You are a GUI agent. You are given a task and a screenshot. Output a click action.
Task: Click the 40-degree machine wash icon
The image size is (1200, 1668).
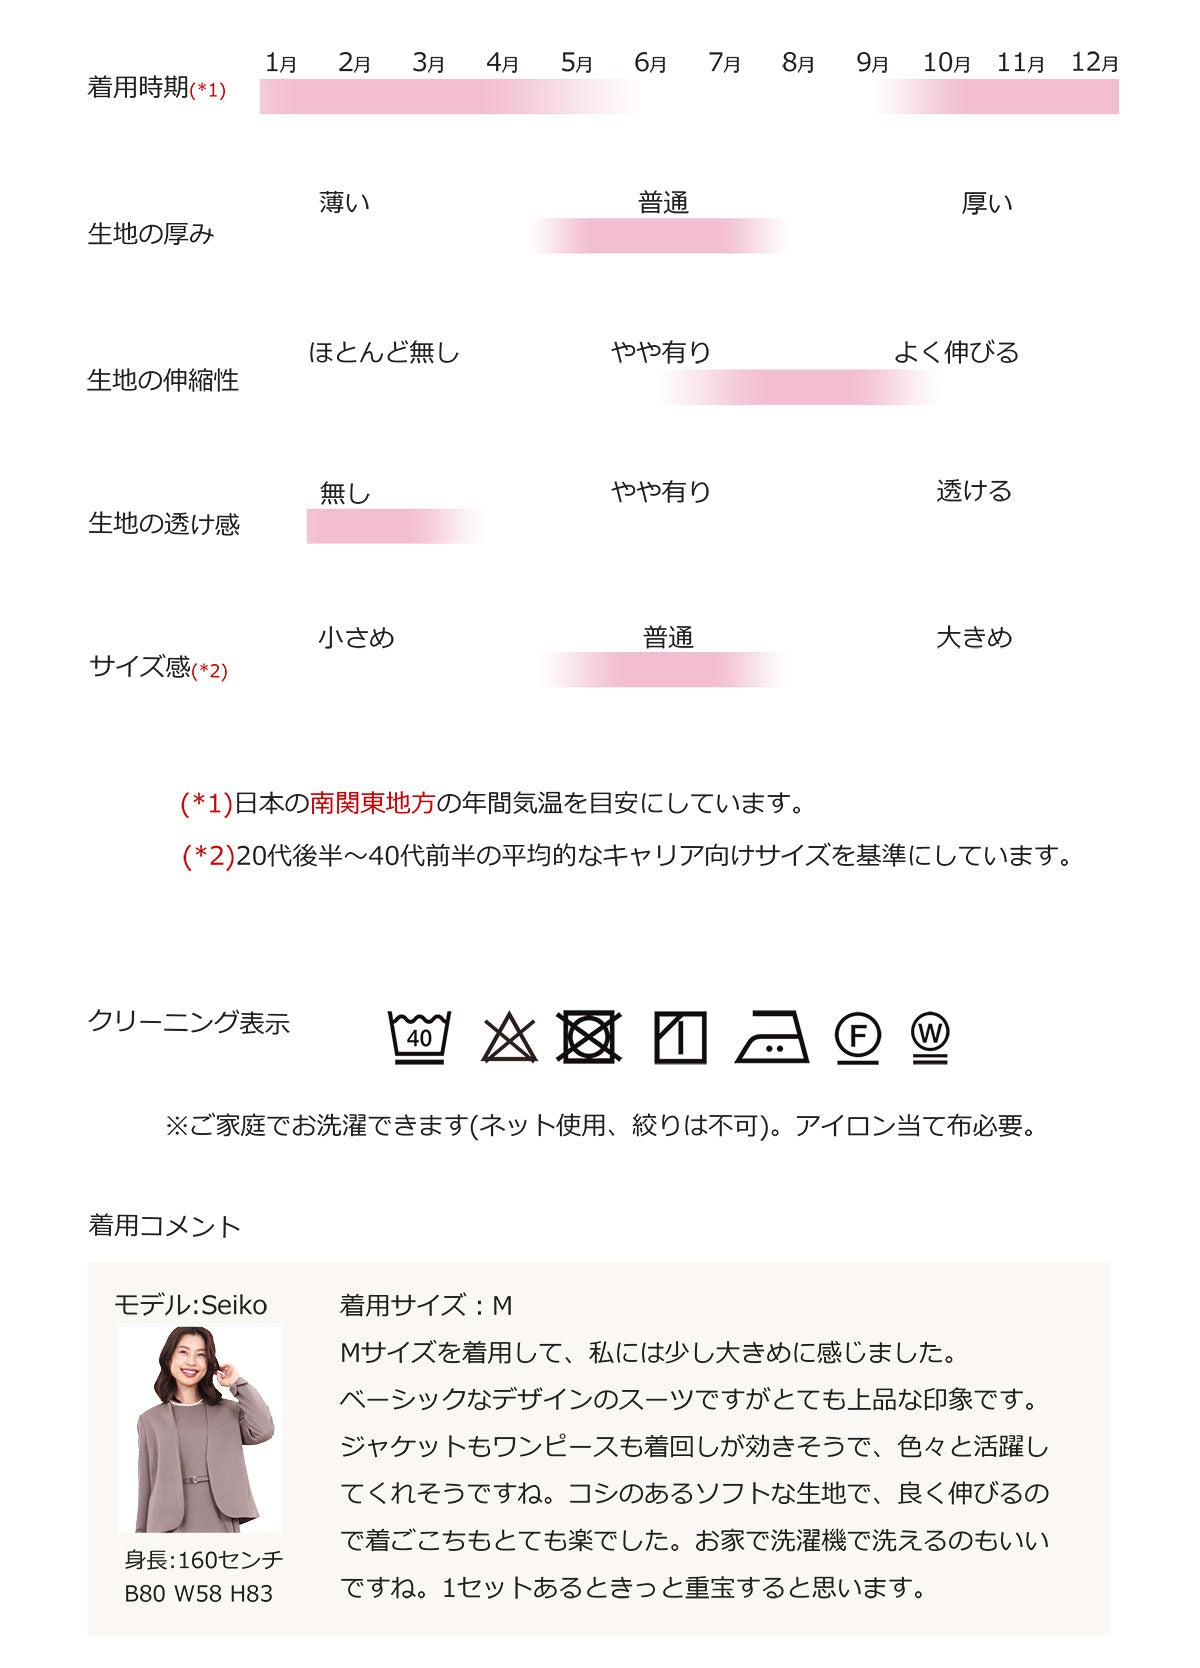419,1037
